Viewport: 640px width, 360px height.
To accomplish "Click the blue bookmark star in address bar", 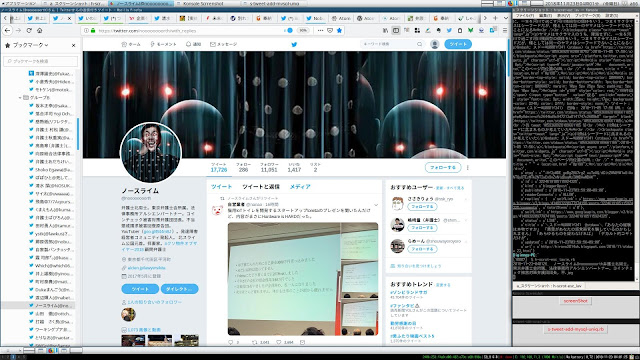I will click(x=339, y=31).
